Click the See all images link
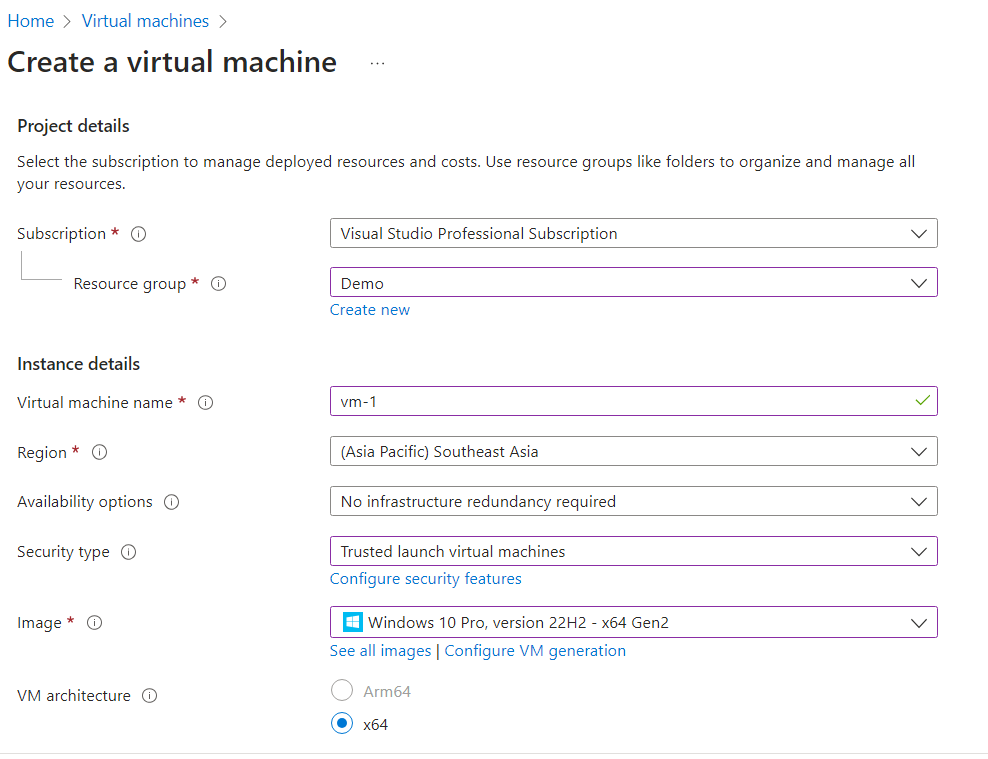988x759 pixels. tap(380, 650)
